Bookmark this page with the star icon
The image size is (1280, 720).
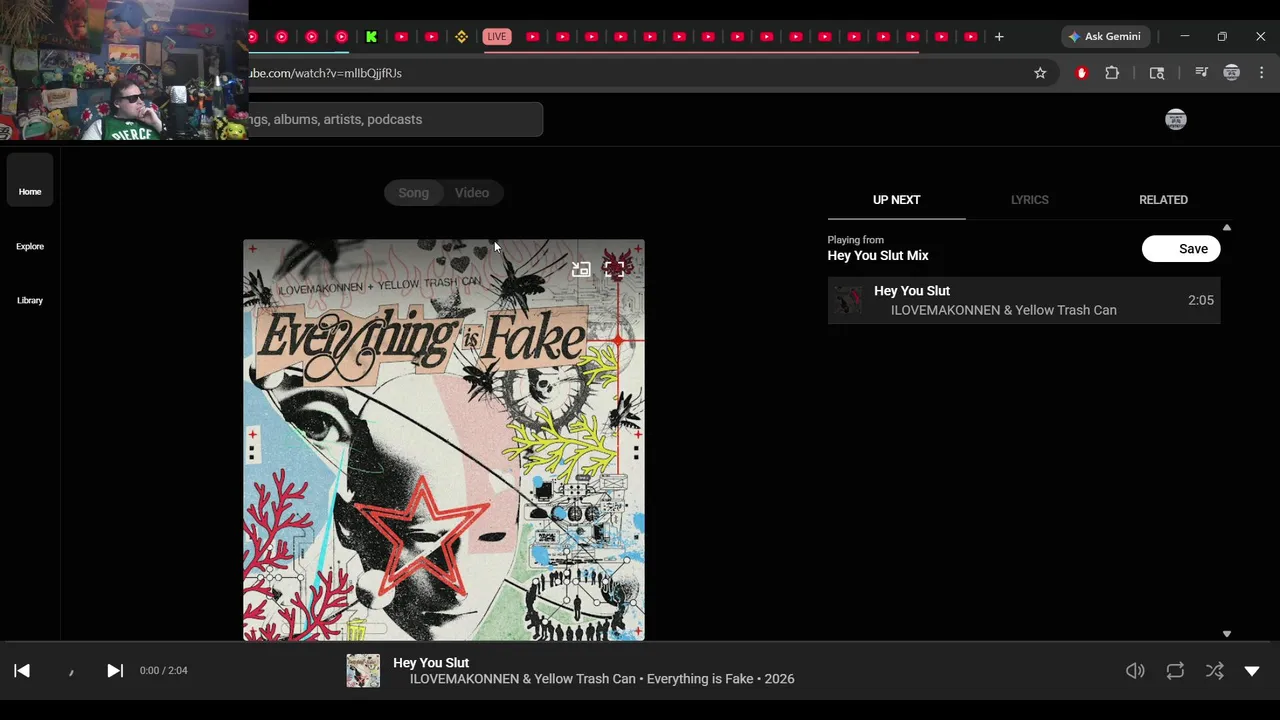[1040, 73]
